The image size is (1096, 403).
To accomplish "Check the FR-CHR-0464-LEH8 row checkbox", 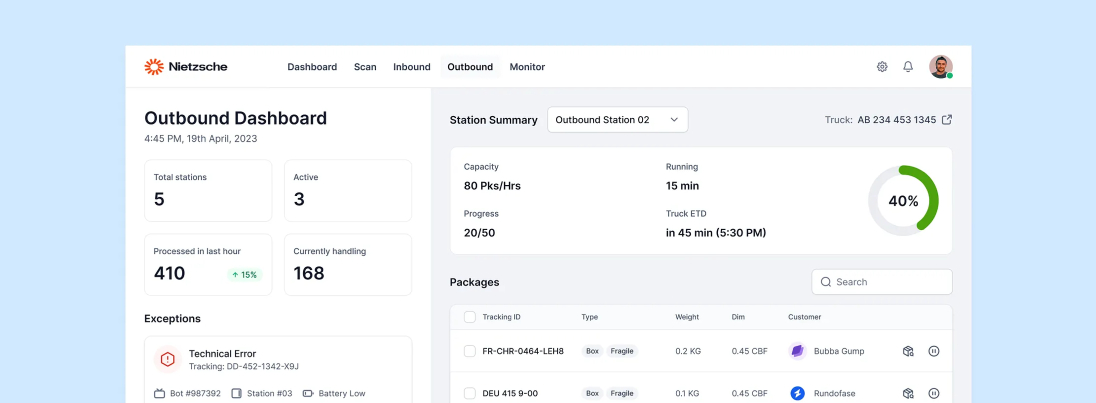I will pyautogui.click(x=470, y=351).
